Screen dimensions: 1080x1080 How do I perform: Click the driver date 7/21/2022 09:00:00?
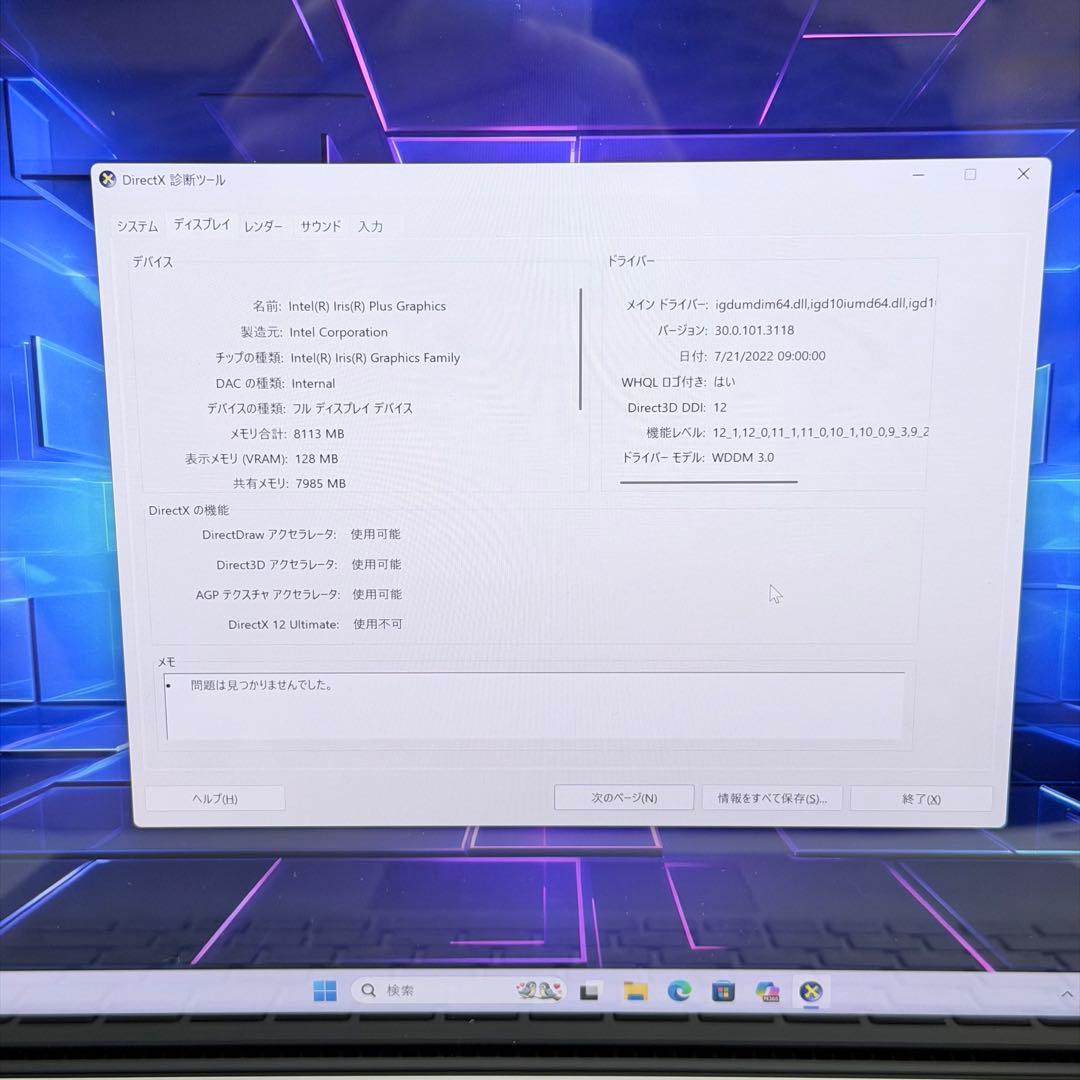(769, 356)
